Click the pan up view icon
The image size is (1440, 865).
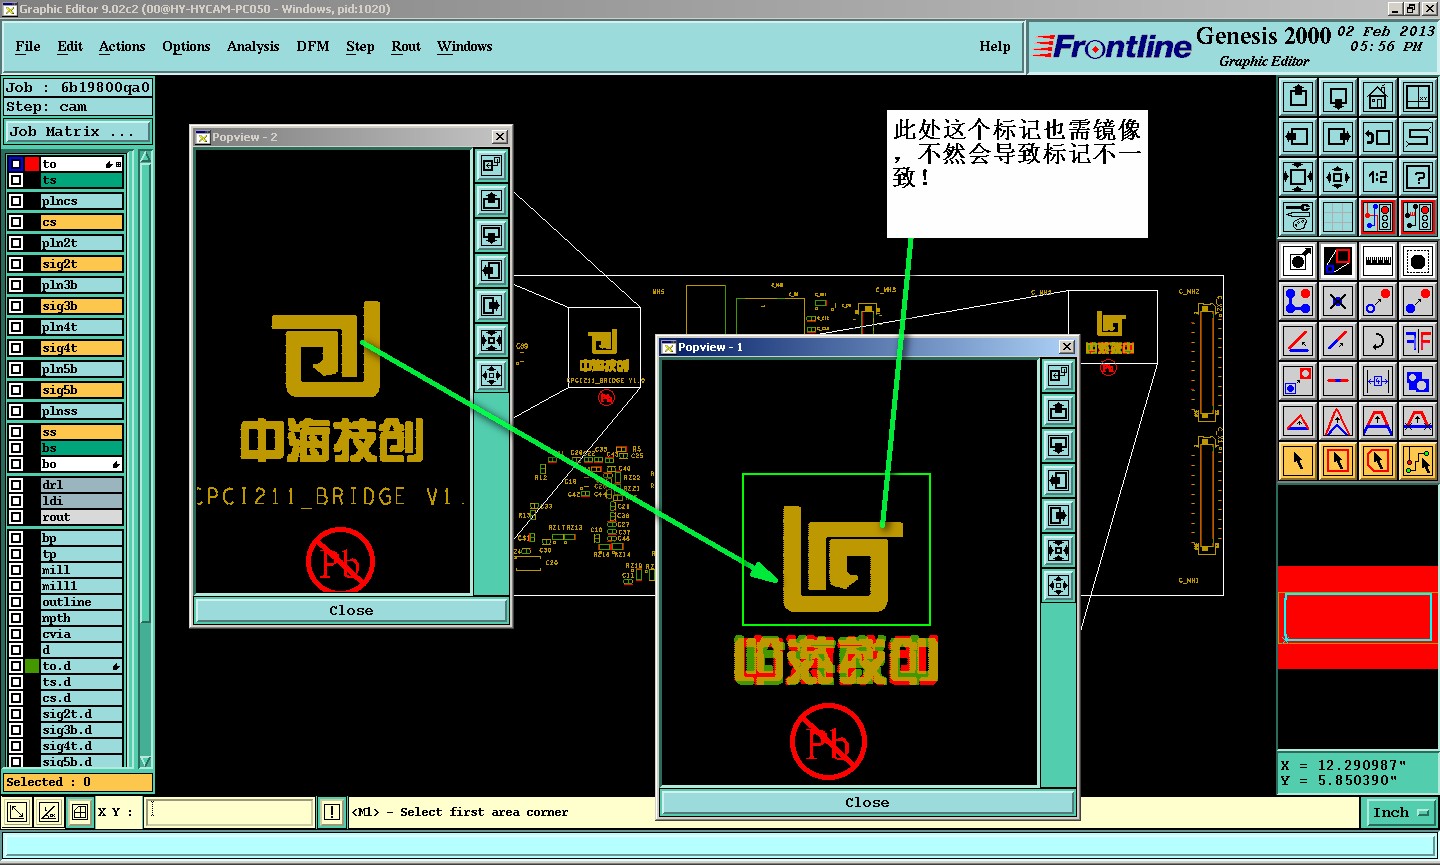tap(1298, 97)
